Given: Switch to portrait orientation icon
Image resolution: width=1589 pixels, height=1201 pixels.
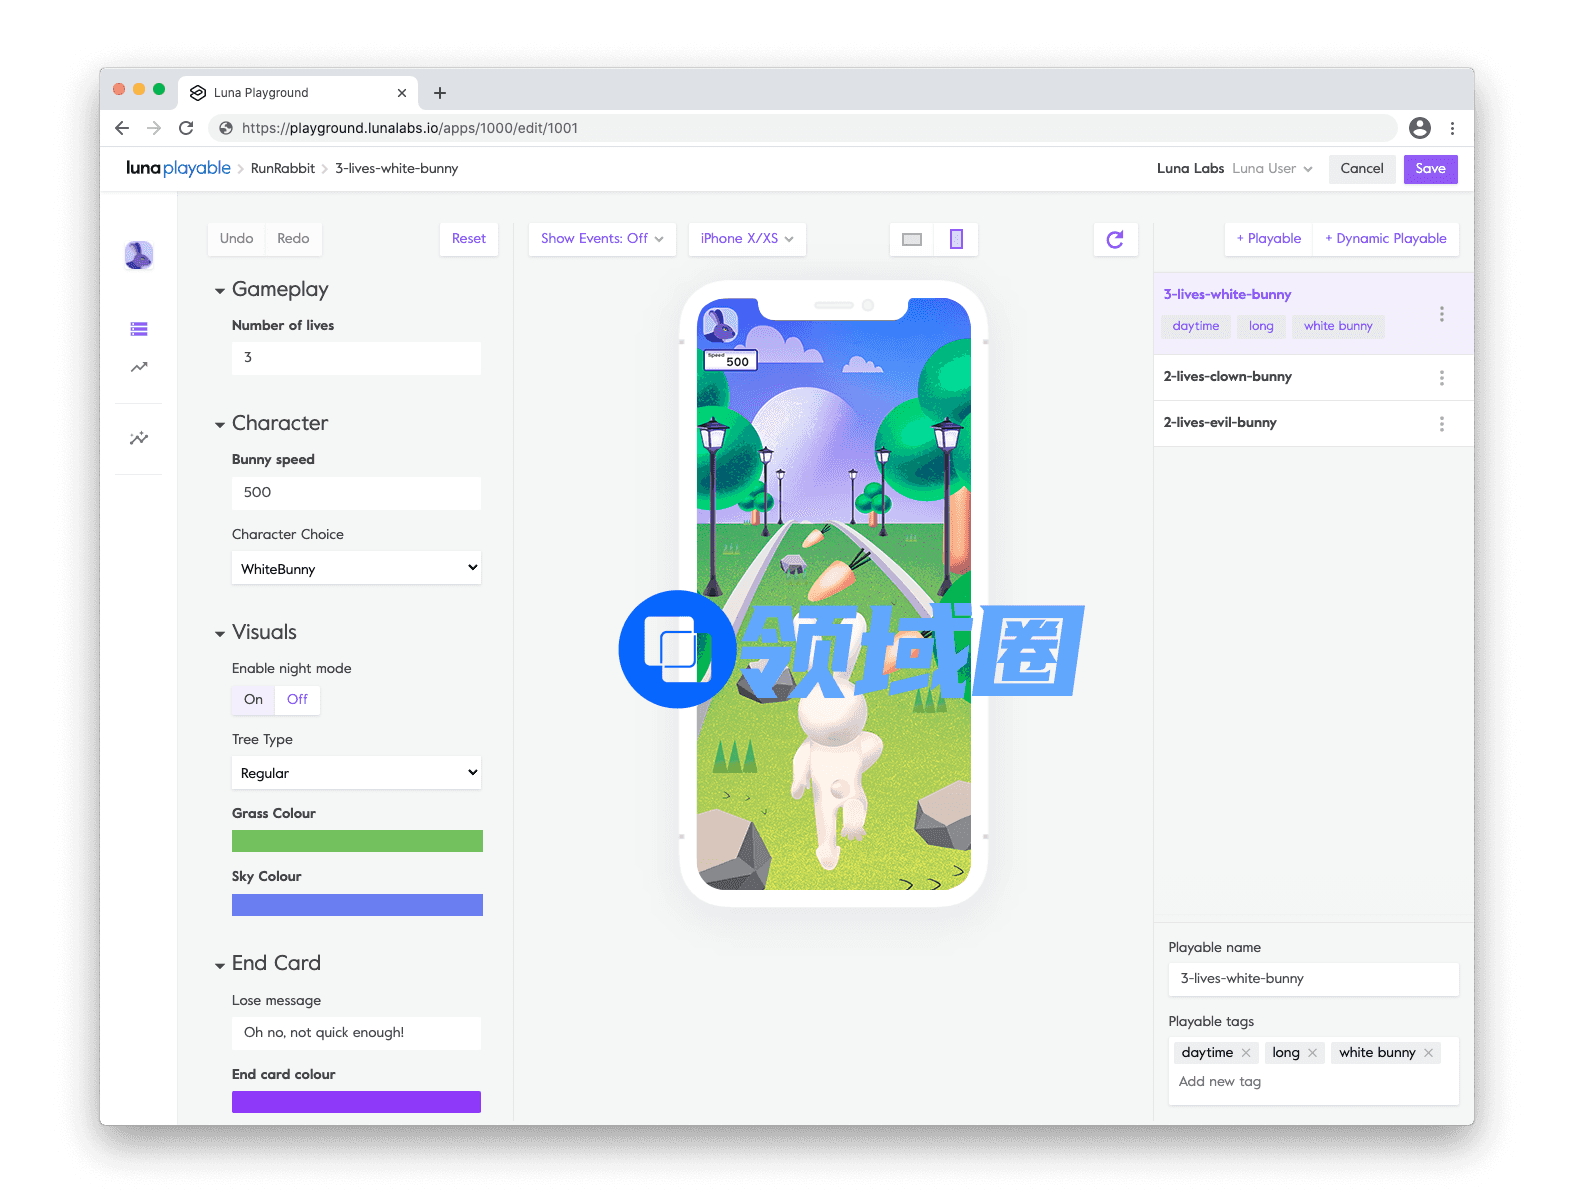Looking at the screenshot, I should (956, 239).
